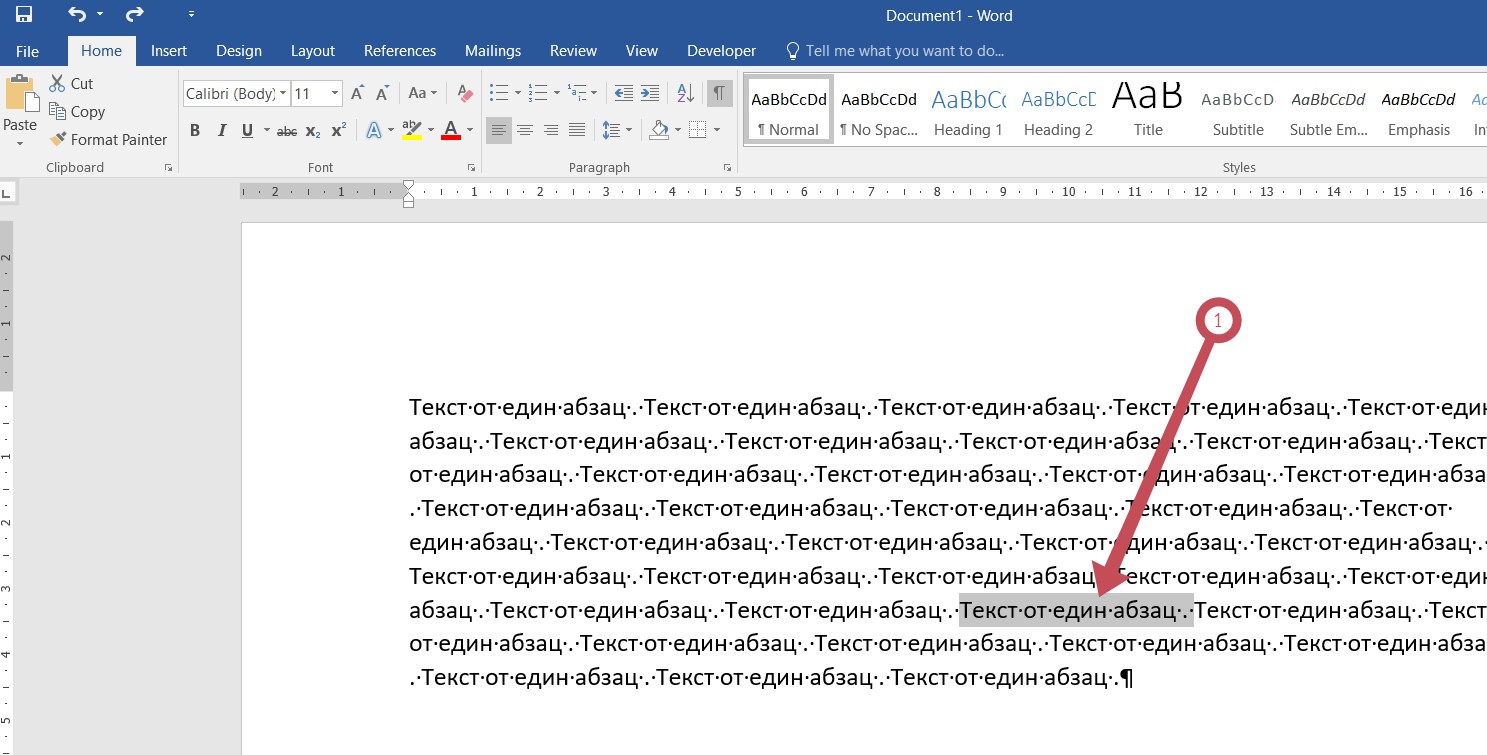Viewport: 1487px width, 755px height.
Task: Expand Paste options arrow below Paste
Action: pyautogui.click(x=19, y=143)
